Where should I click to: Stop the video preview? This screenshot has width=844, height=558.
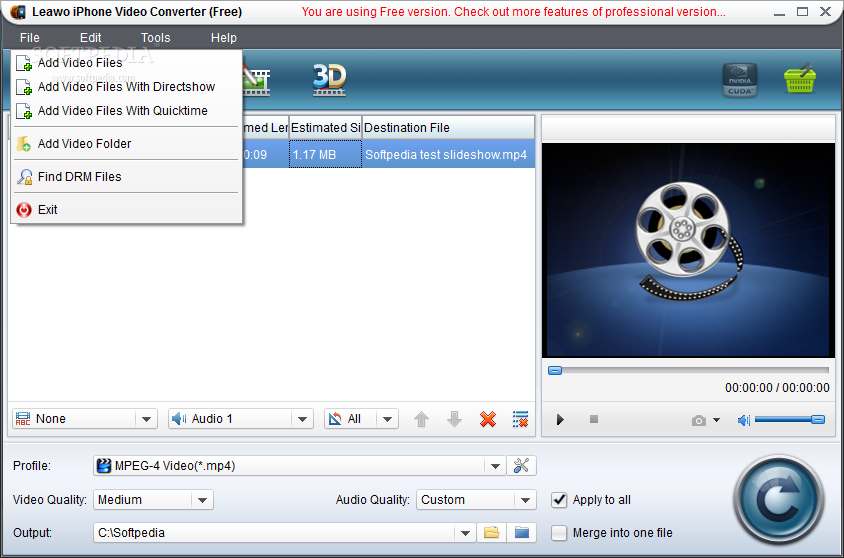[594, 419]
